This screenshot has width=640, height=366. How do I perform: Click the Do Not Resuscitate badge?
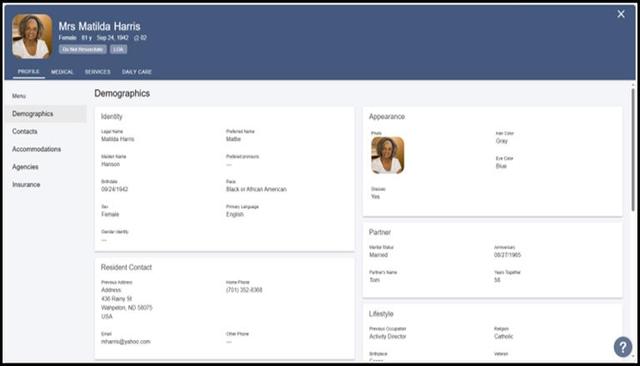point(83,49)
